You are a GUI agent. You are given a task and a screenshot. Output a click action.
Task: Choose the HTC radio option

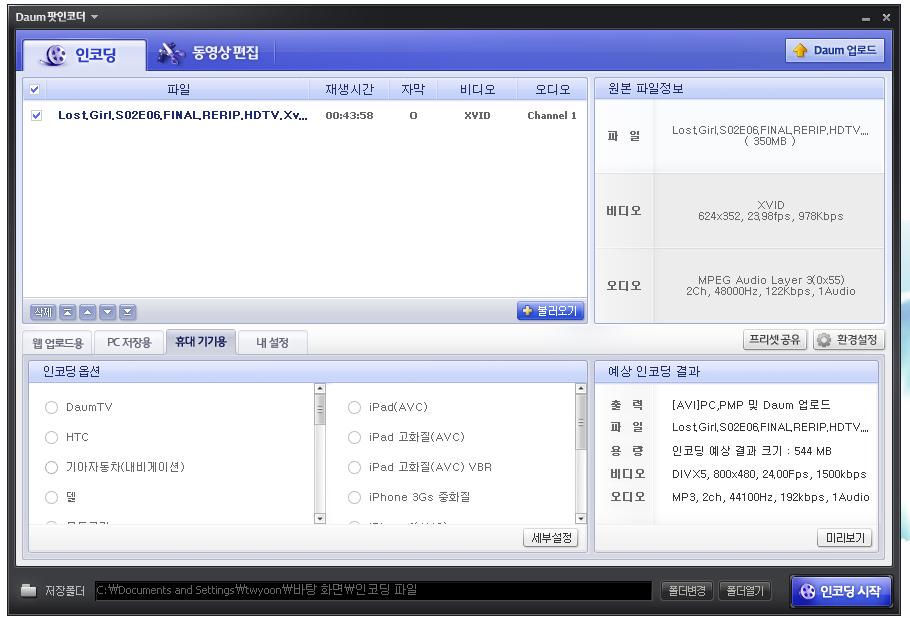[x=51, y=437]
